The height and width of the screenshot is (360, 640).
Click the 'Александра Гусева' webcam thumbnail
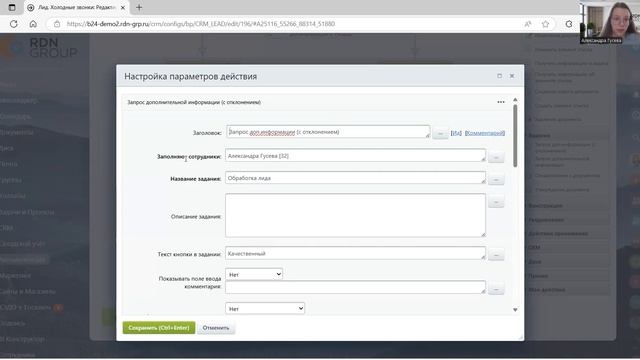pyautogui.click(x=610, y=22)
